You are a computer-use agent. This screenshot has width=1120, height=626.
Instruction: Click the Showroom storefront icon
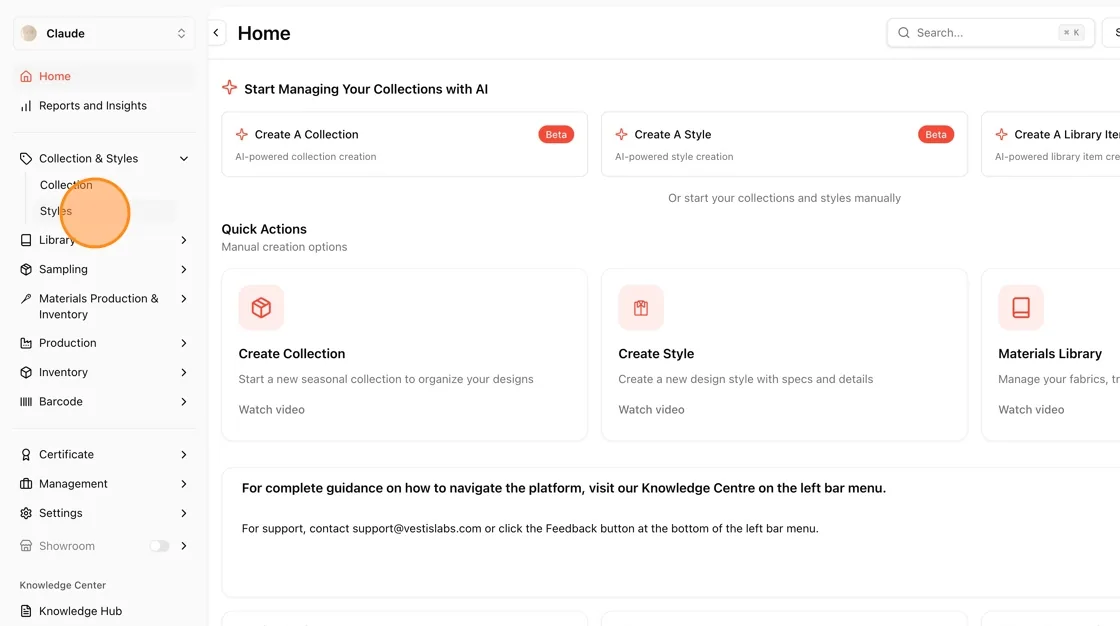[26, 546]
